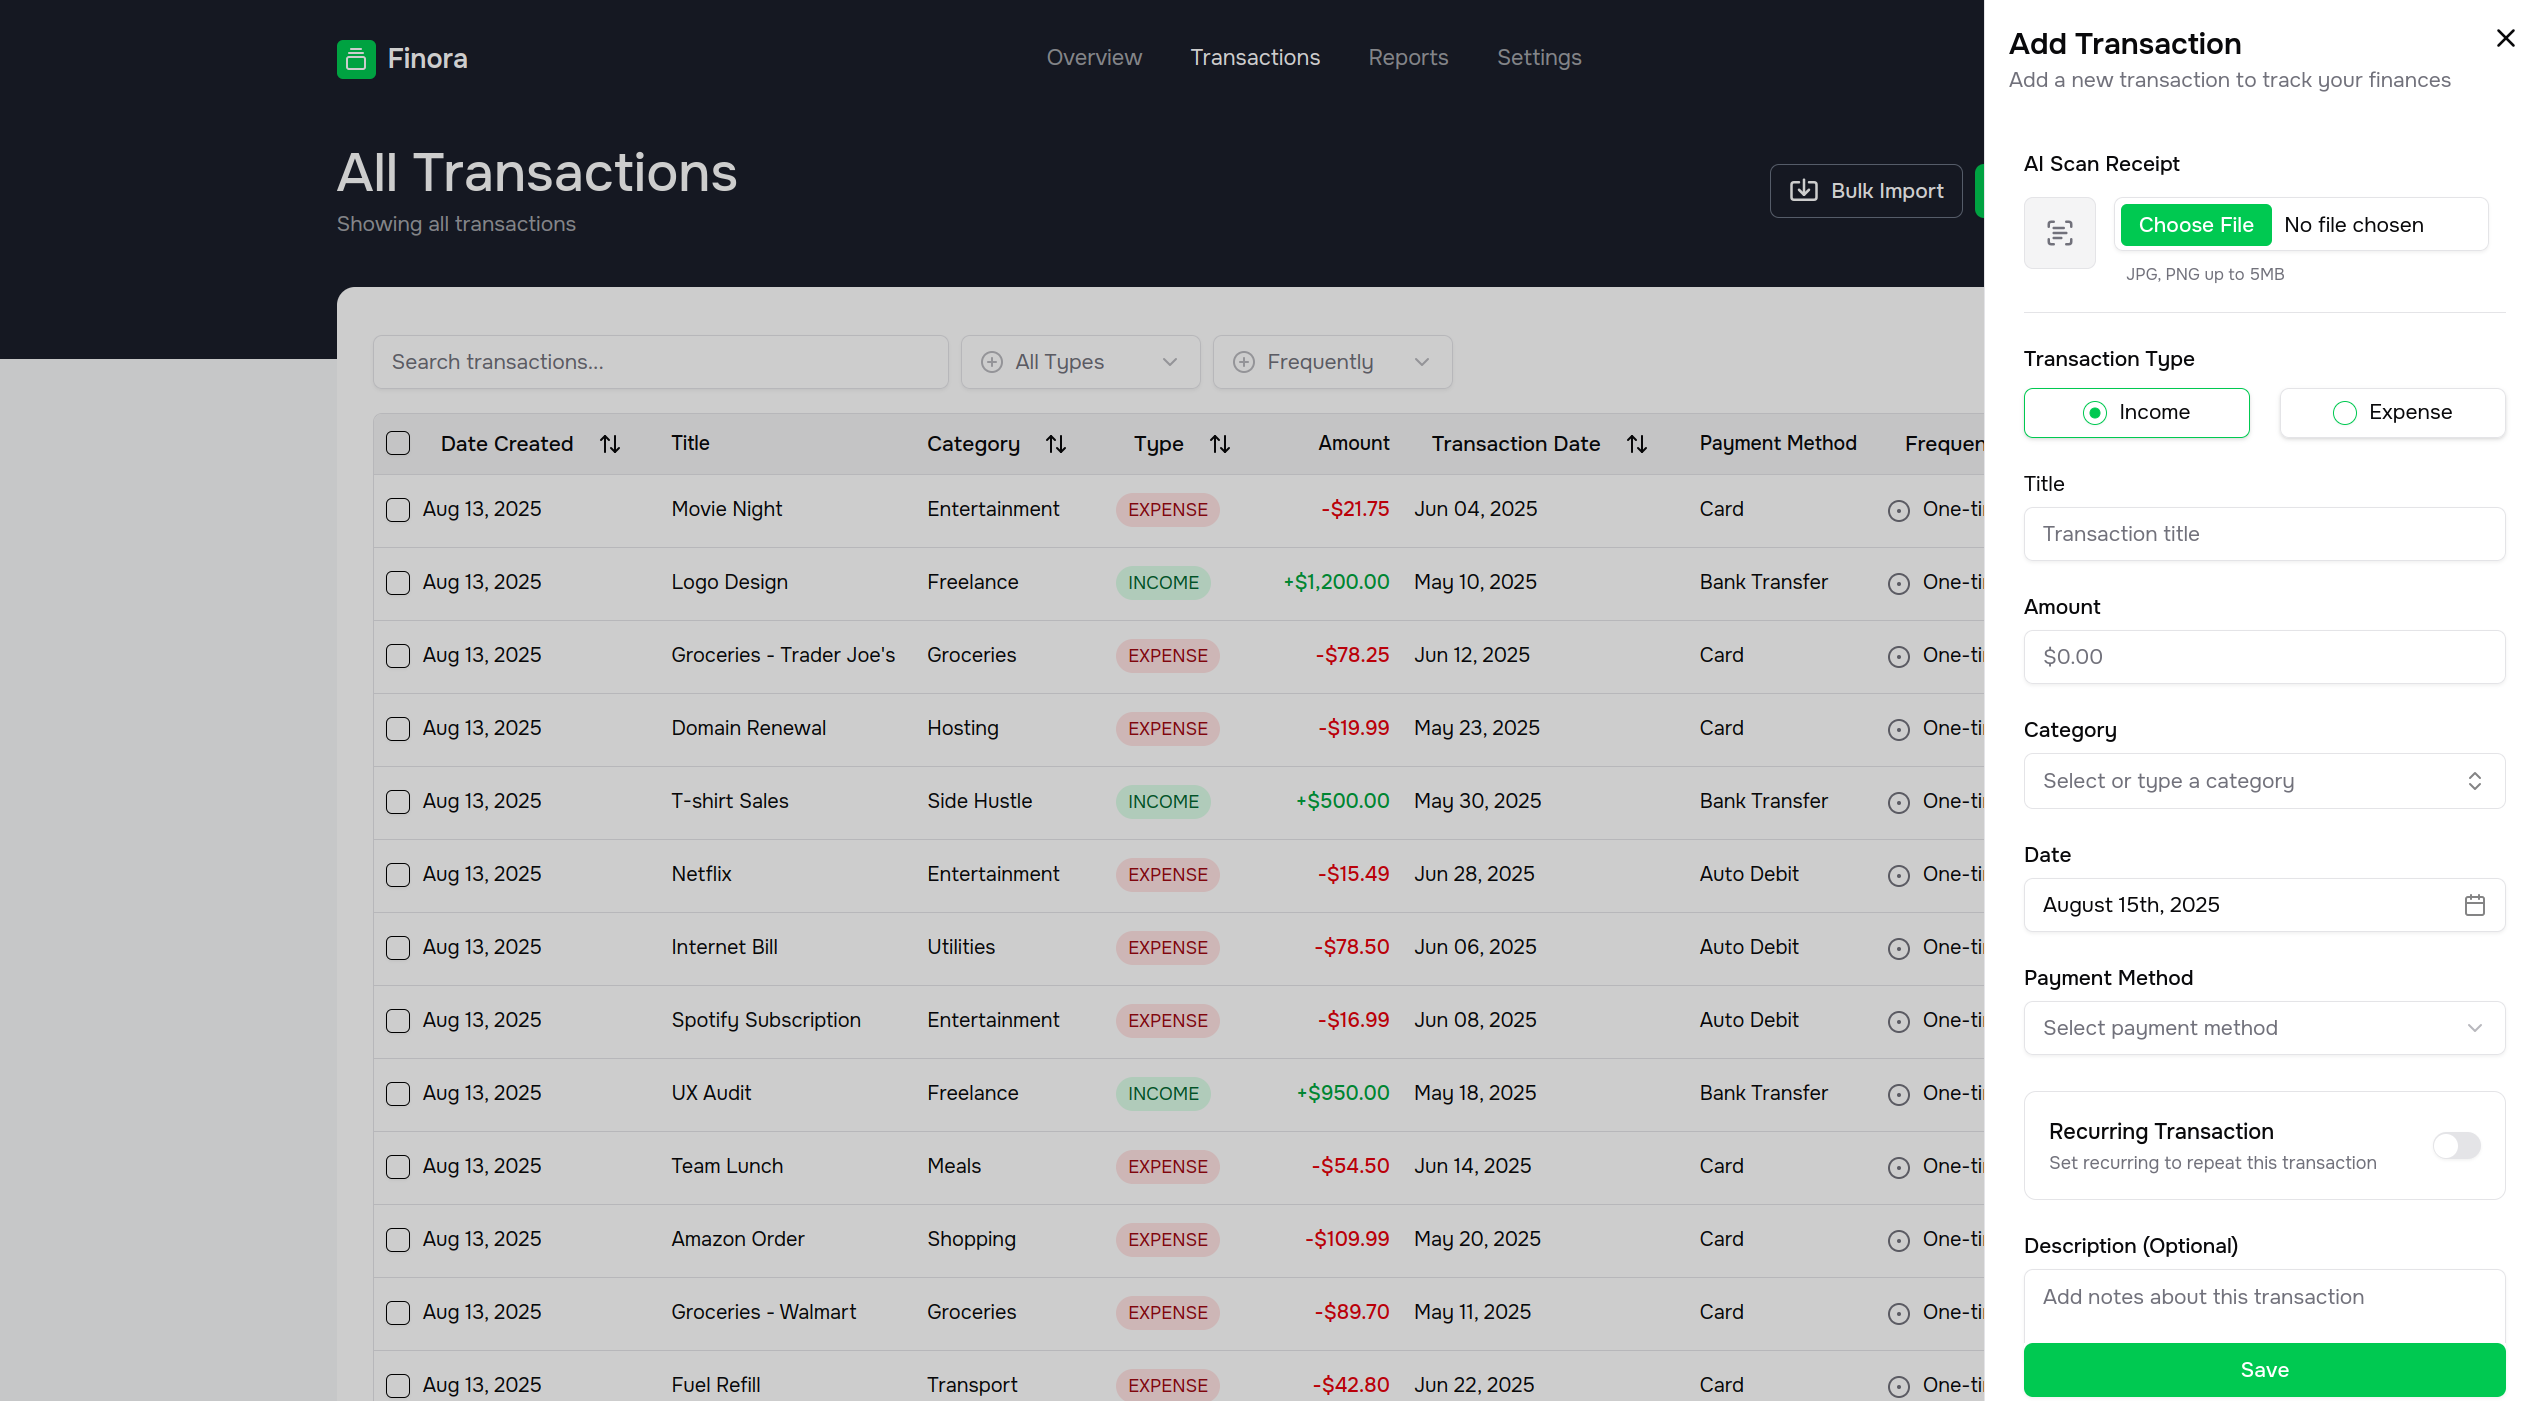
Task: Sort by Category arrows
Action: click(x=1056, y=444)
